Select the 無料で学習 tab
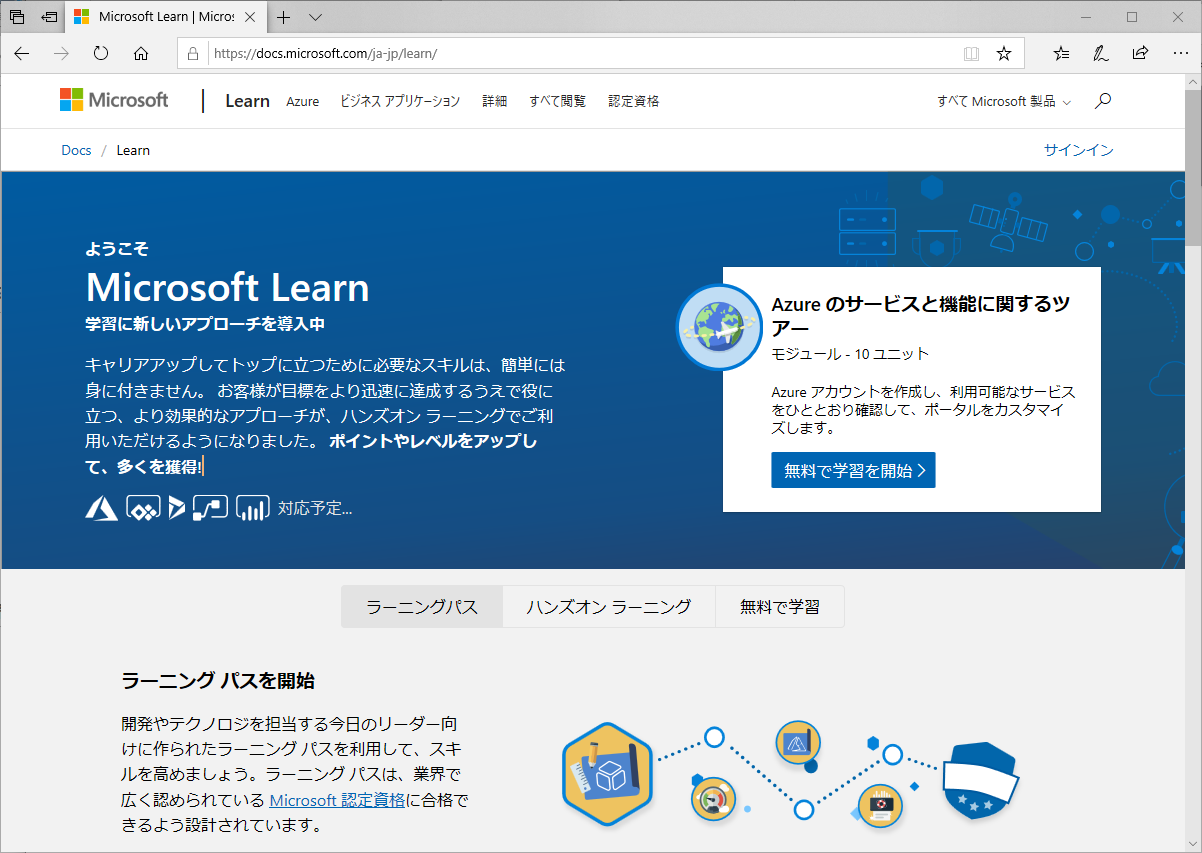The image size is (1202, 853). [x=779, y=607]
